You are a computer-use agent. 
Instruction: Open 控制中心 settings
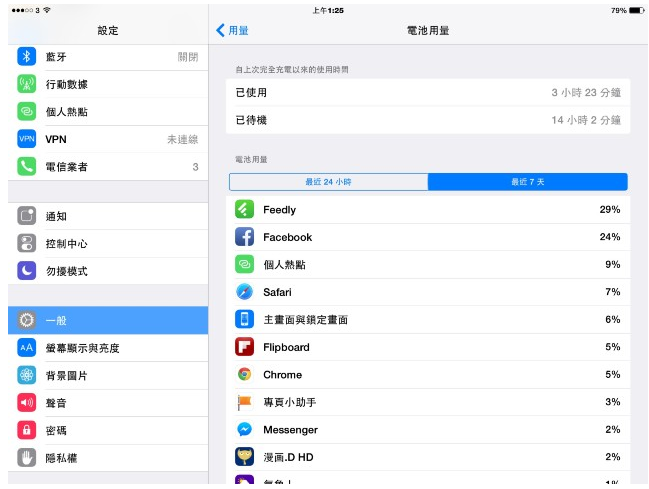[x=107, y=243]
